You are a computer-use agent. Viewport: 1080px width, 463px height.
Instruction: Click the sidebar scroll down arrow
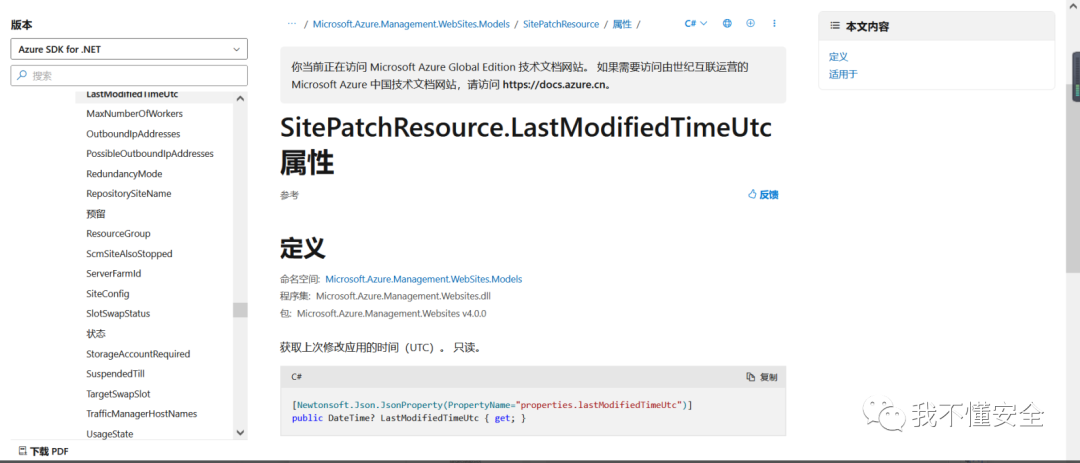240,433
